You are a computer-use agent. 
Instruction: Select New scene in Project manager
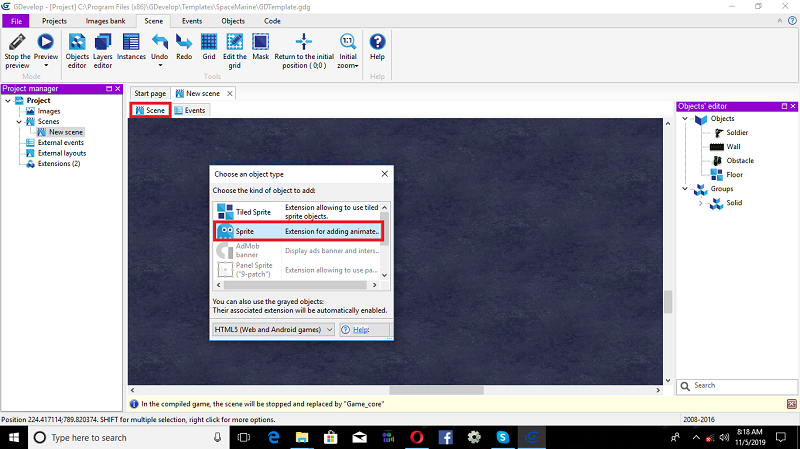pyautogui.click(x=66, y=132)
